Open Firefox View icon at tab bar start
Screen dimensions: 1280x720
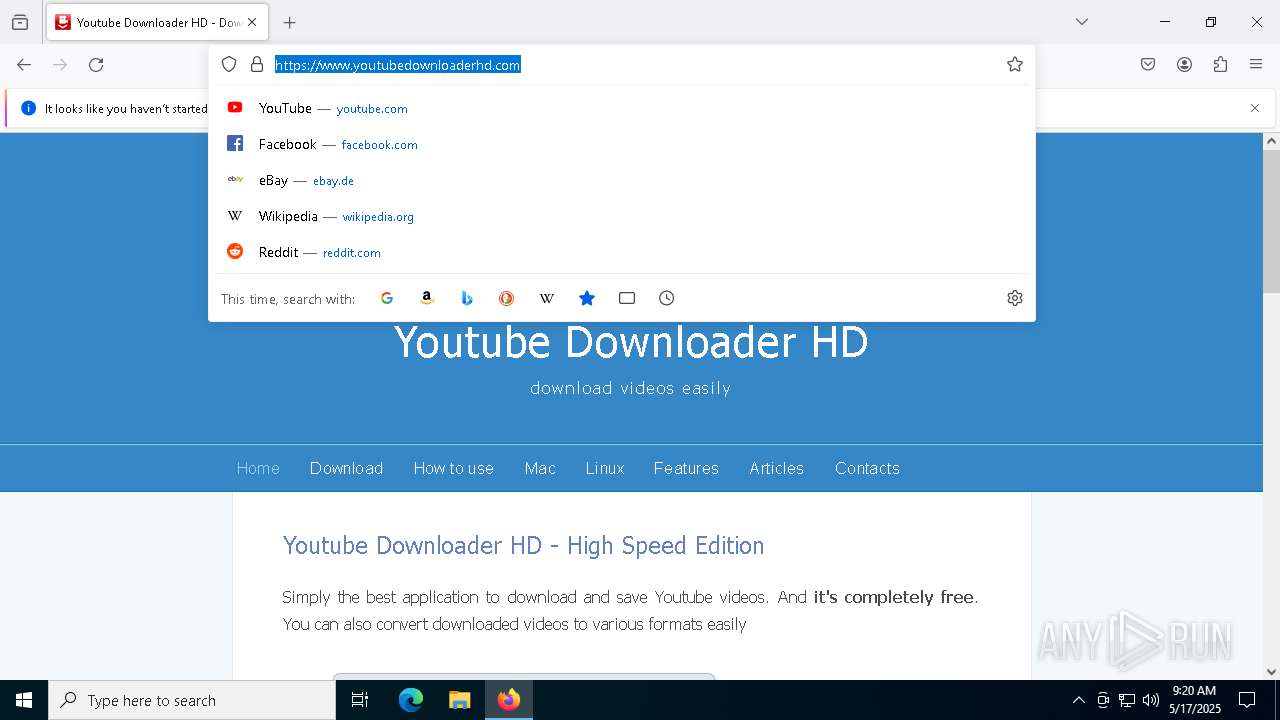20,22
